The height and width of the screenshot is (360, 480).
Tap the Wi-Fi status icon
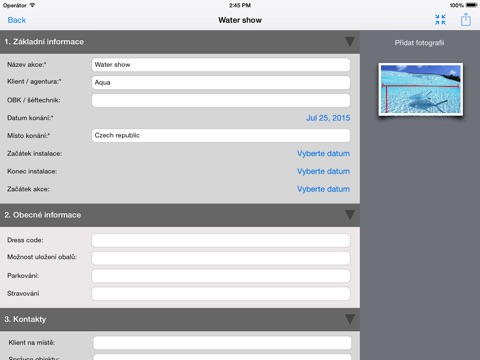[32, 5]
